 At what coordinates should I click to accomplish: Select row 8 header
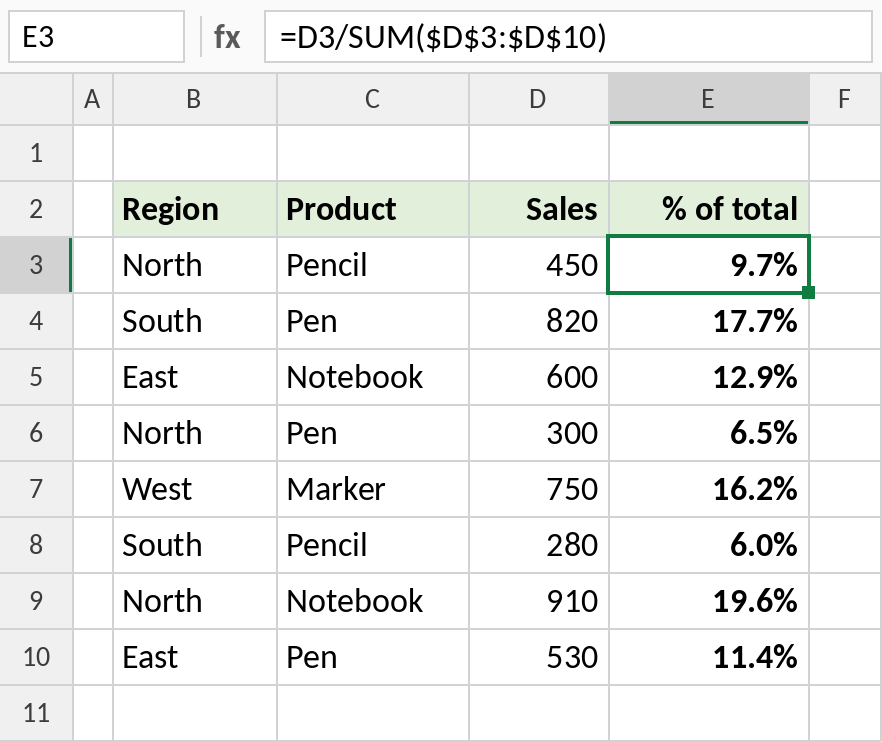click(36, 545)
